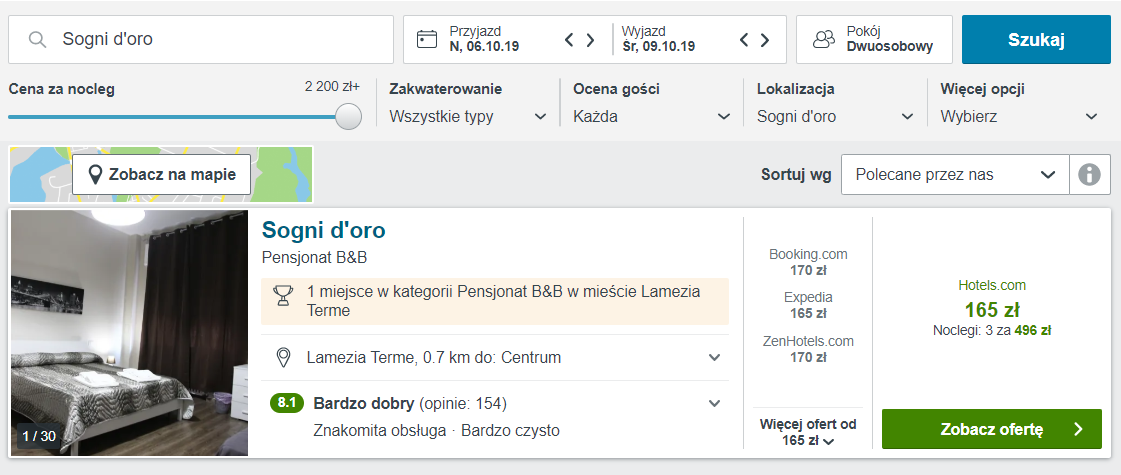1121x475 pixels.
Task: Click the price per night slider handle
Action: [x=348, y=116]
